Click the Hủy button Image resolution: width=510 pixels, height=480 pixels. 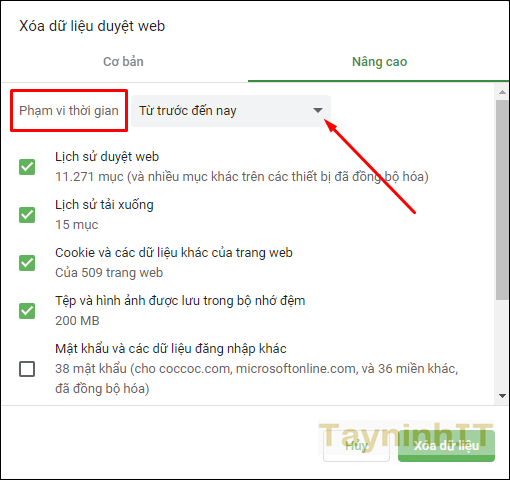point(356,446)
